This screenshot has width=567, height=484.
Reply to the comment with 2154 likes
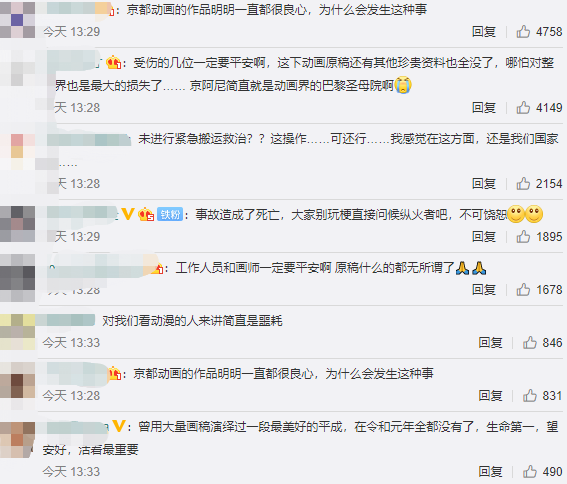[483, 183]
